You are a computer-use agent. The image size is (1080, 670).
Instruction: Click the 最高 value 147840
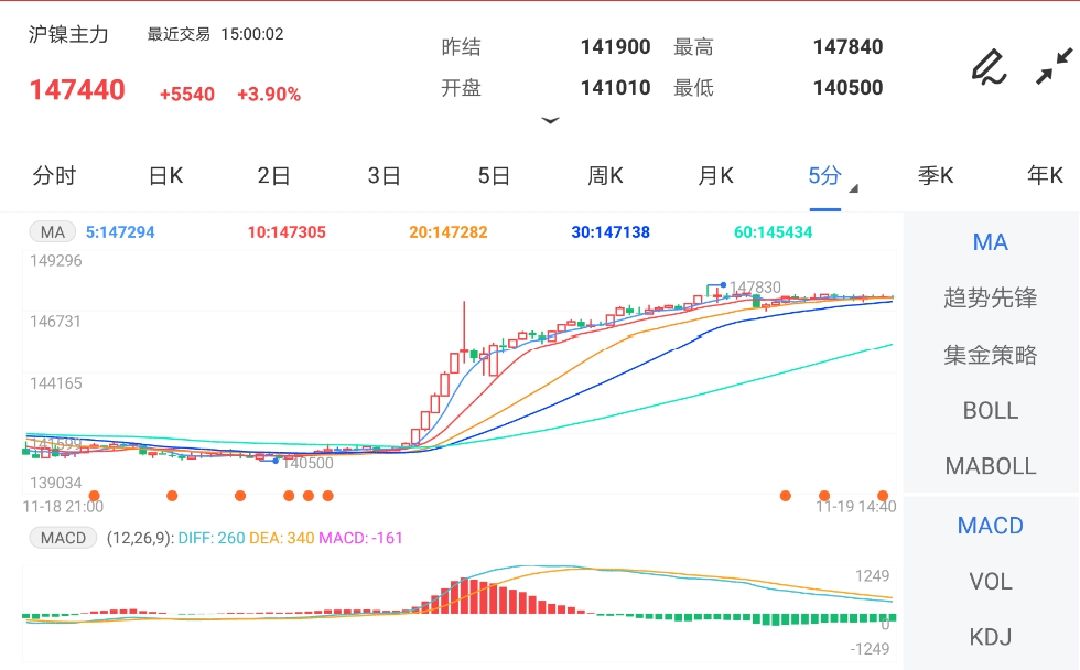pyautogui.click(x=848, y=47)
